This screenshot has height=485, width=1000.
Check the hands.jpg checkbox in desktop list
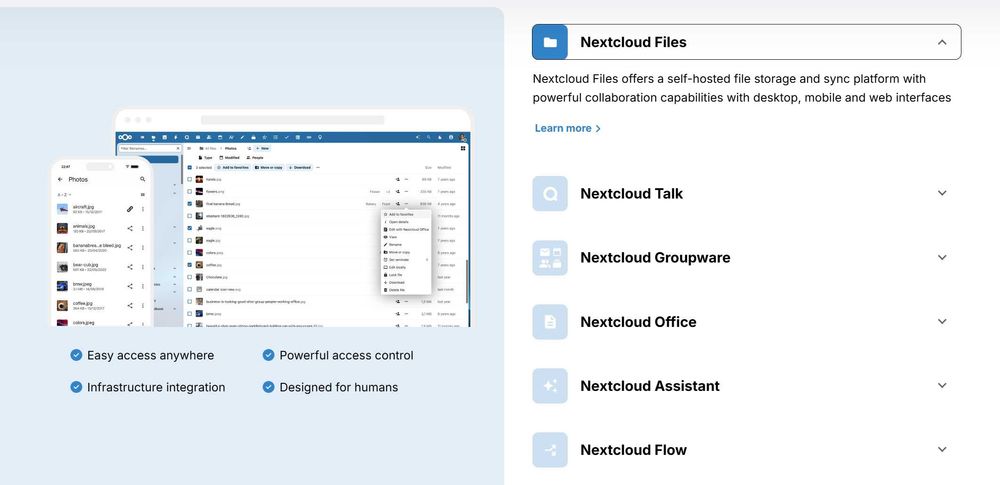[x=189, y=179]
